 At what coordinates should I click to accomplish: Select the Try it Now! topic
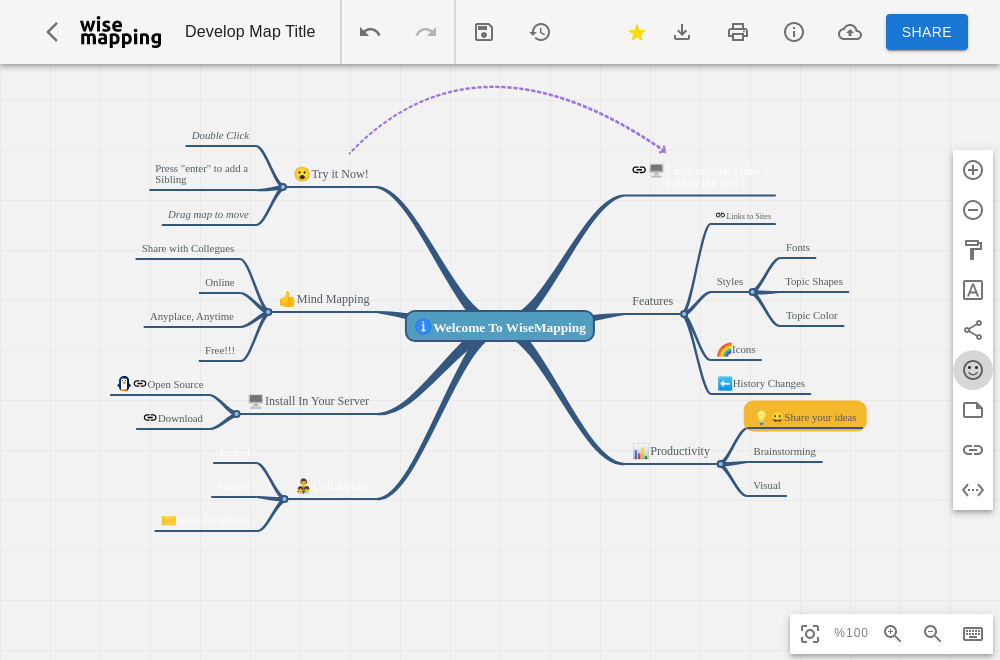[331, 174]
